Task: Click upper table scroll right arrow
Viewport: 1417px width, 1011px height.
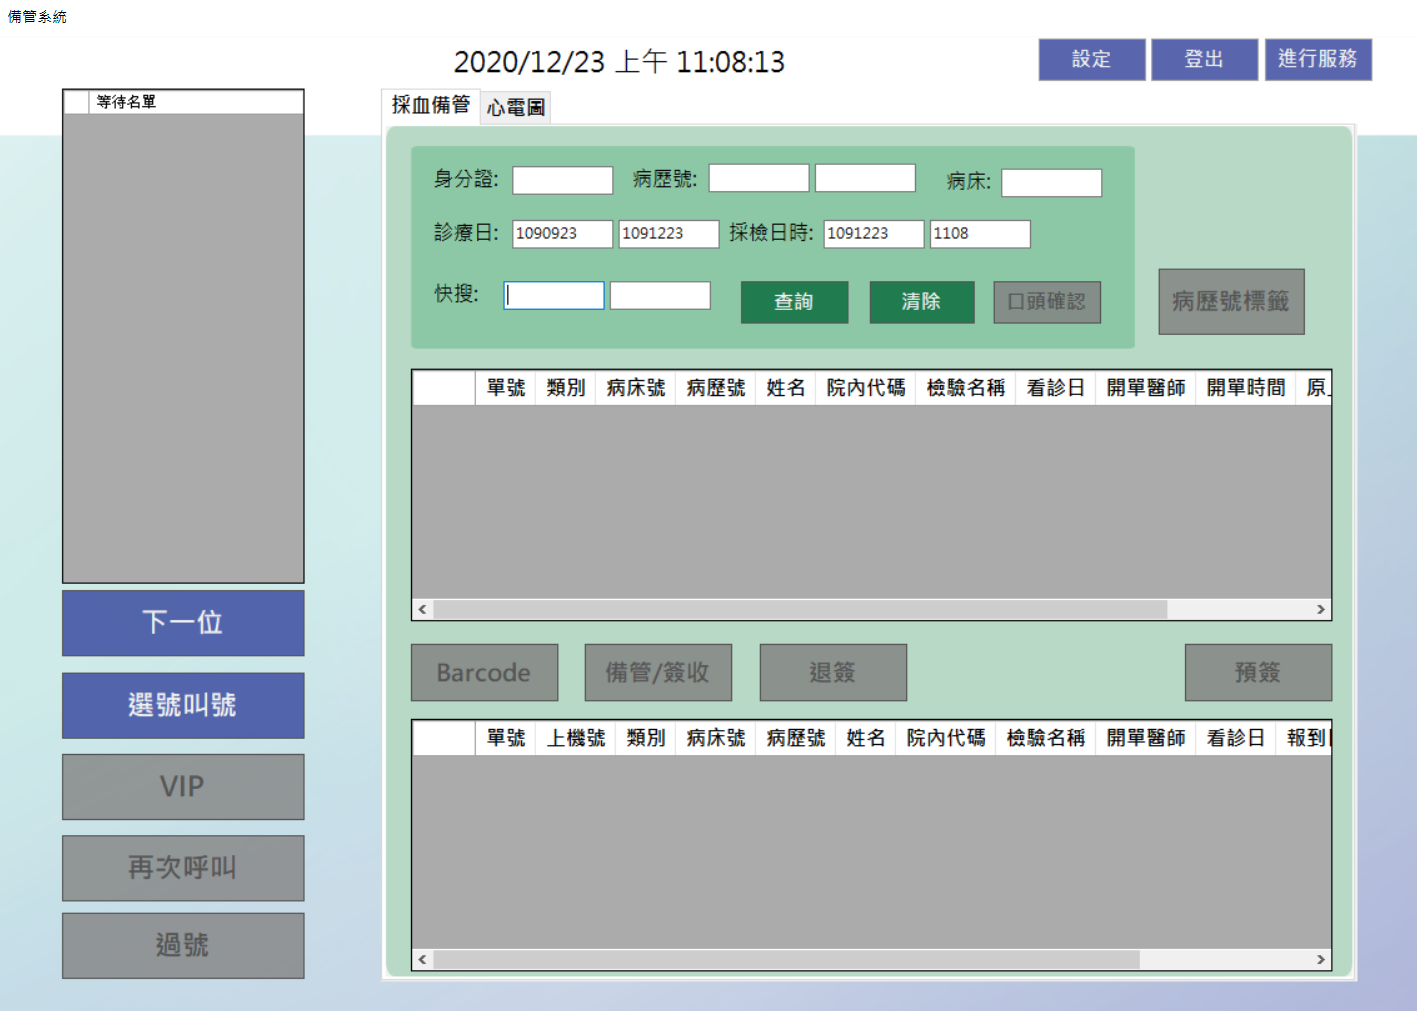Action: 1320,609
